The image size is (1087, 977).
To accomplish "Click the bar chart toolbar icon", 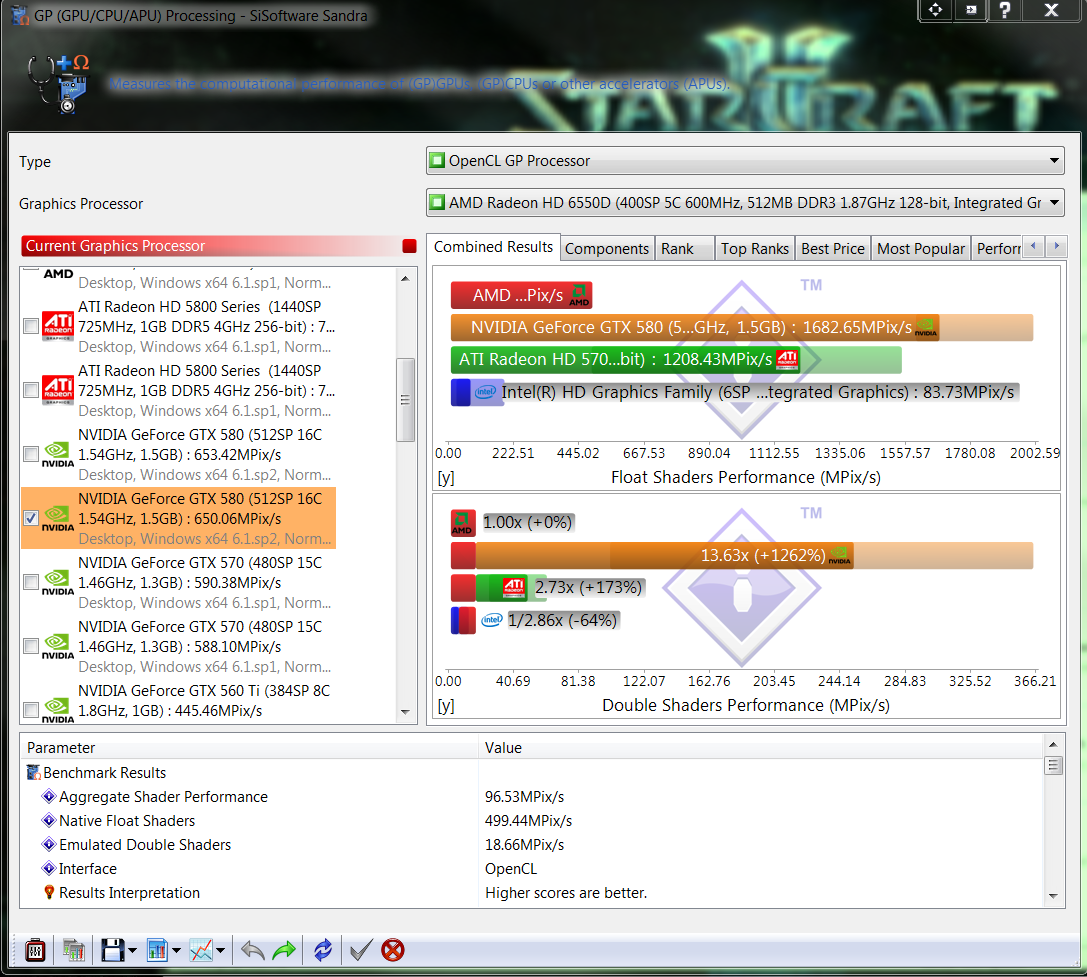I will (x=157, y=949).
